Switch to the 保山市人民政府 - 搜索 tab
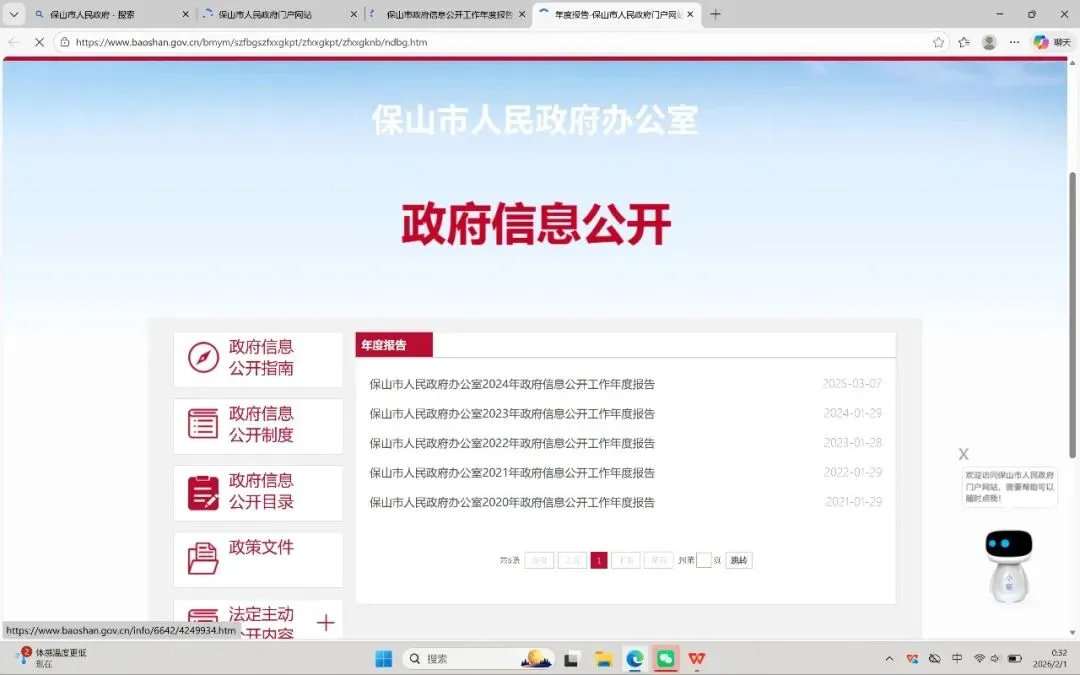 (112, 14)
